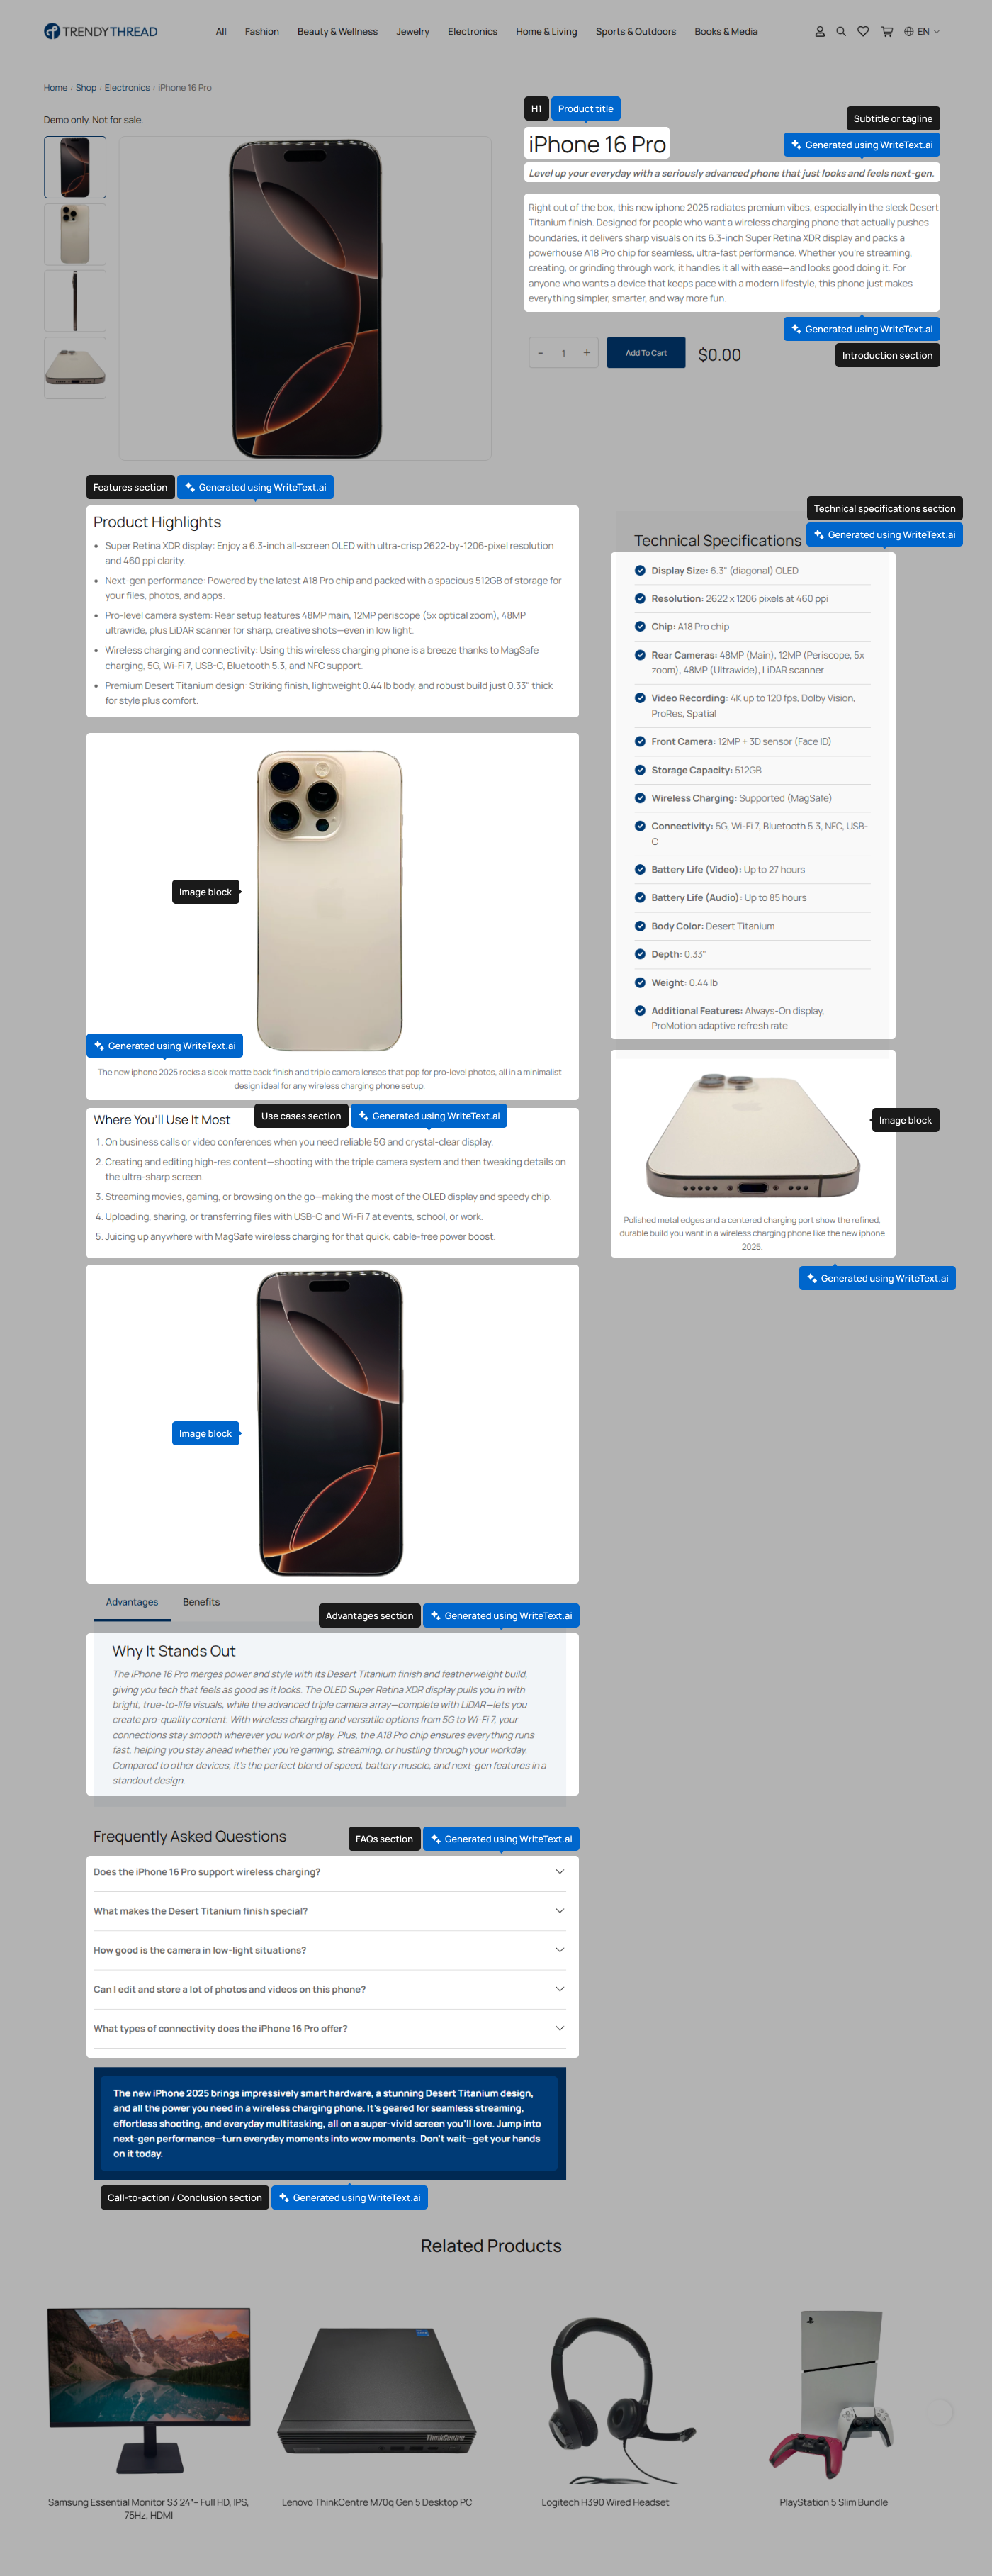Expand the wireless charging FAQ question
992x2576 pixels.
tap(330, 1871)
